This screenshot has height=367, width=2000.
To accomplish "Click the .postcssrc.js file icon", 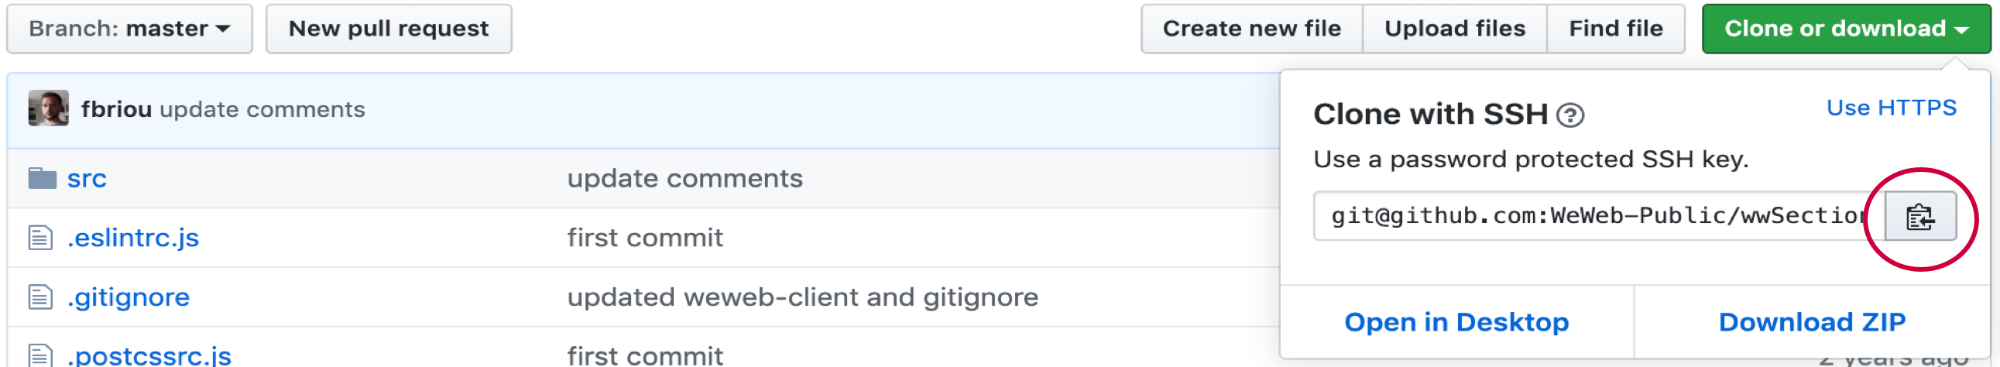I will (40, 355).
